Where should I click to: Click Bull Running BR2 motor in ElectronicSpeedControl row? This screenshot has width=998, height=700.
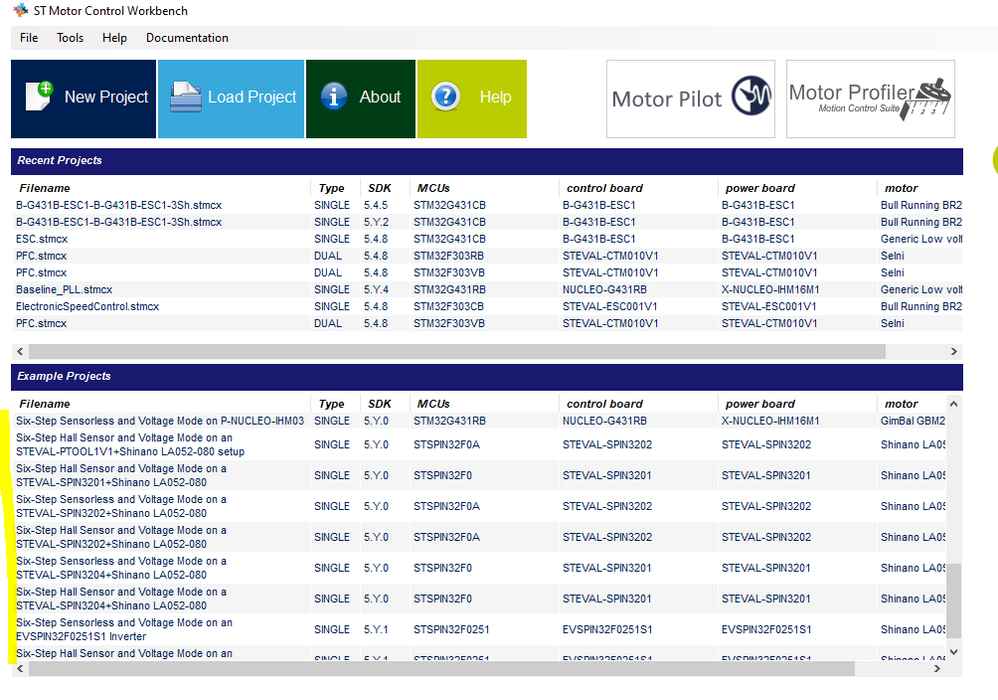(921, 307)
